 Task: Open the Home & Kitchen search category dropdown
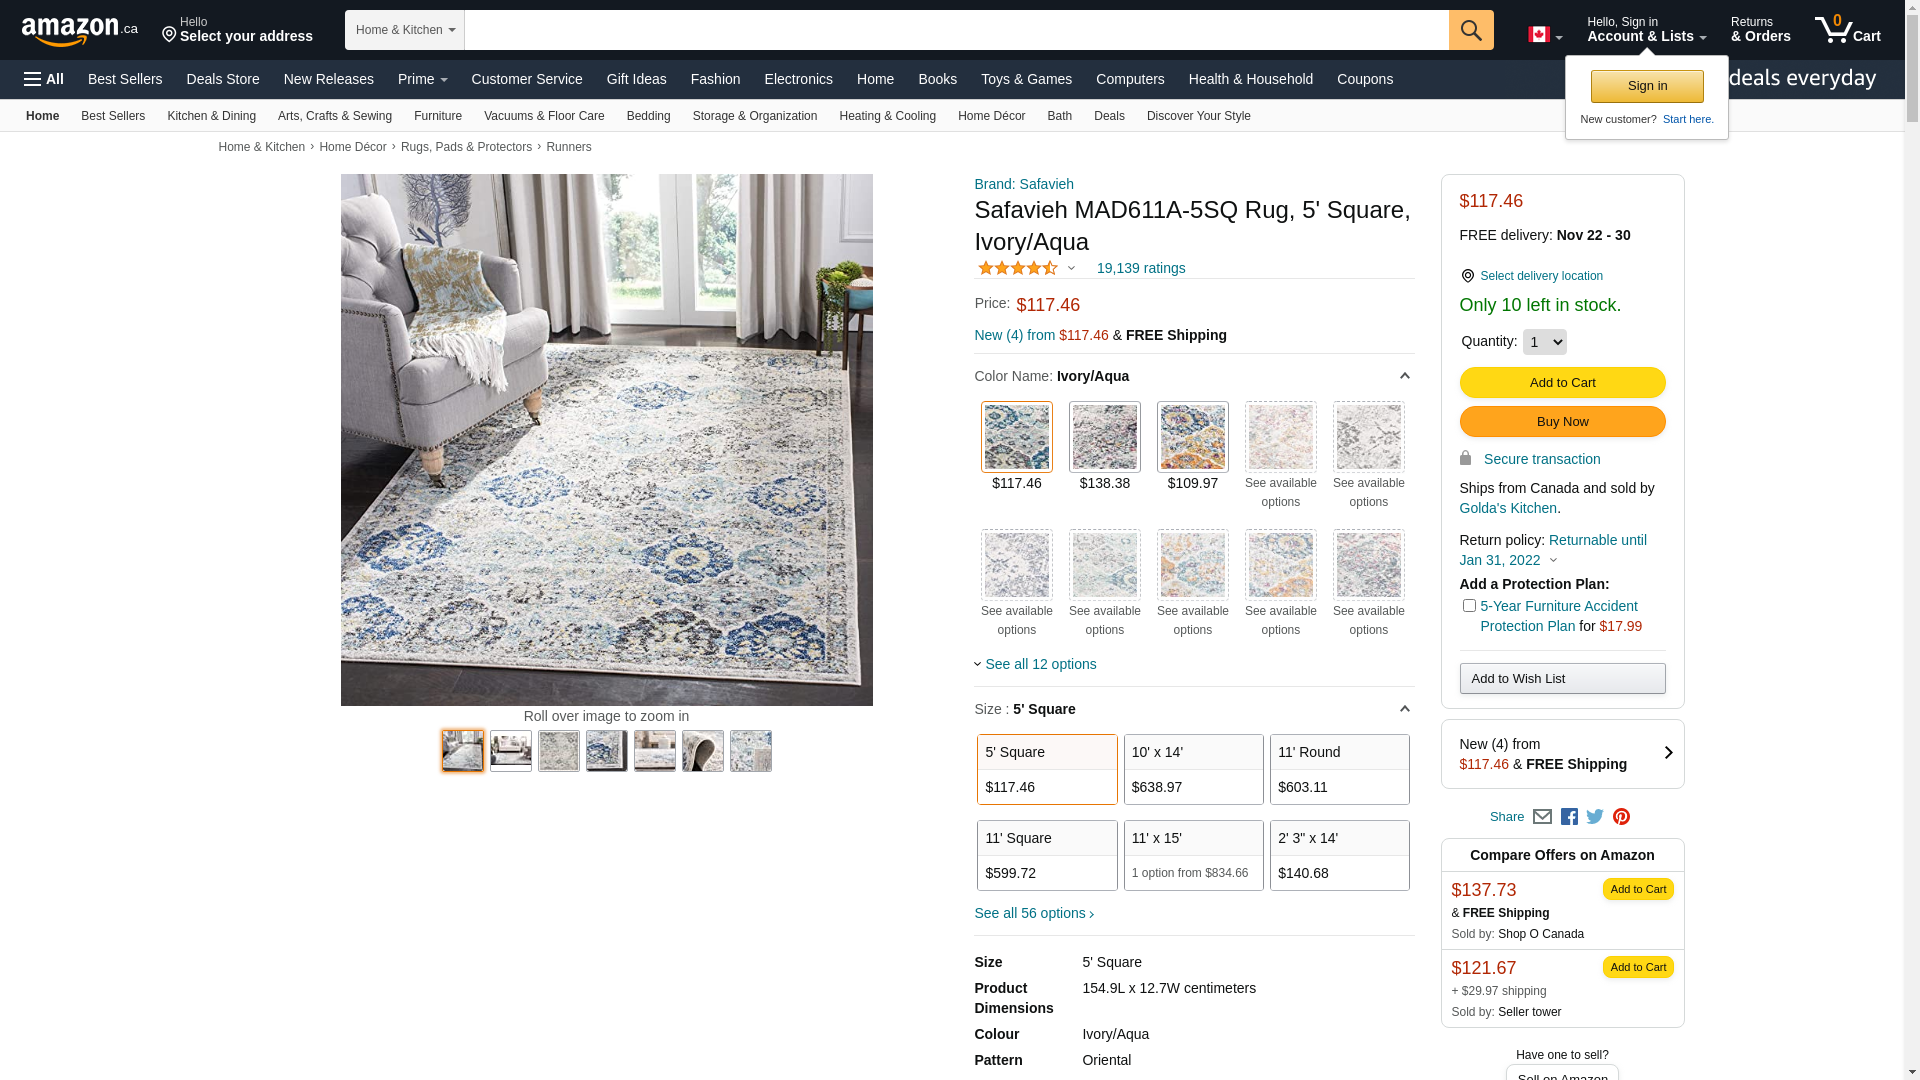click(x=405, y=30)
